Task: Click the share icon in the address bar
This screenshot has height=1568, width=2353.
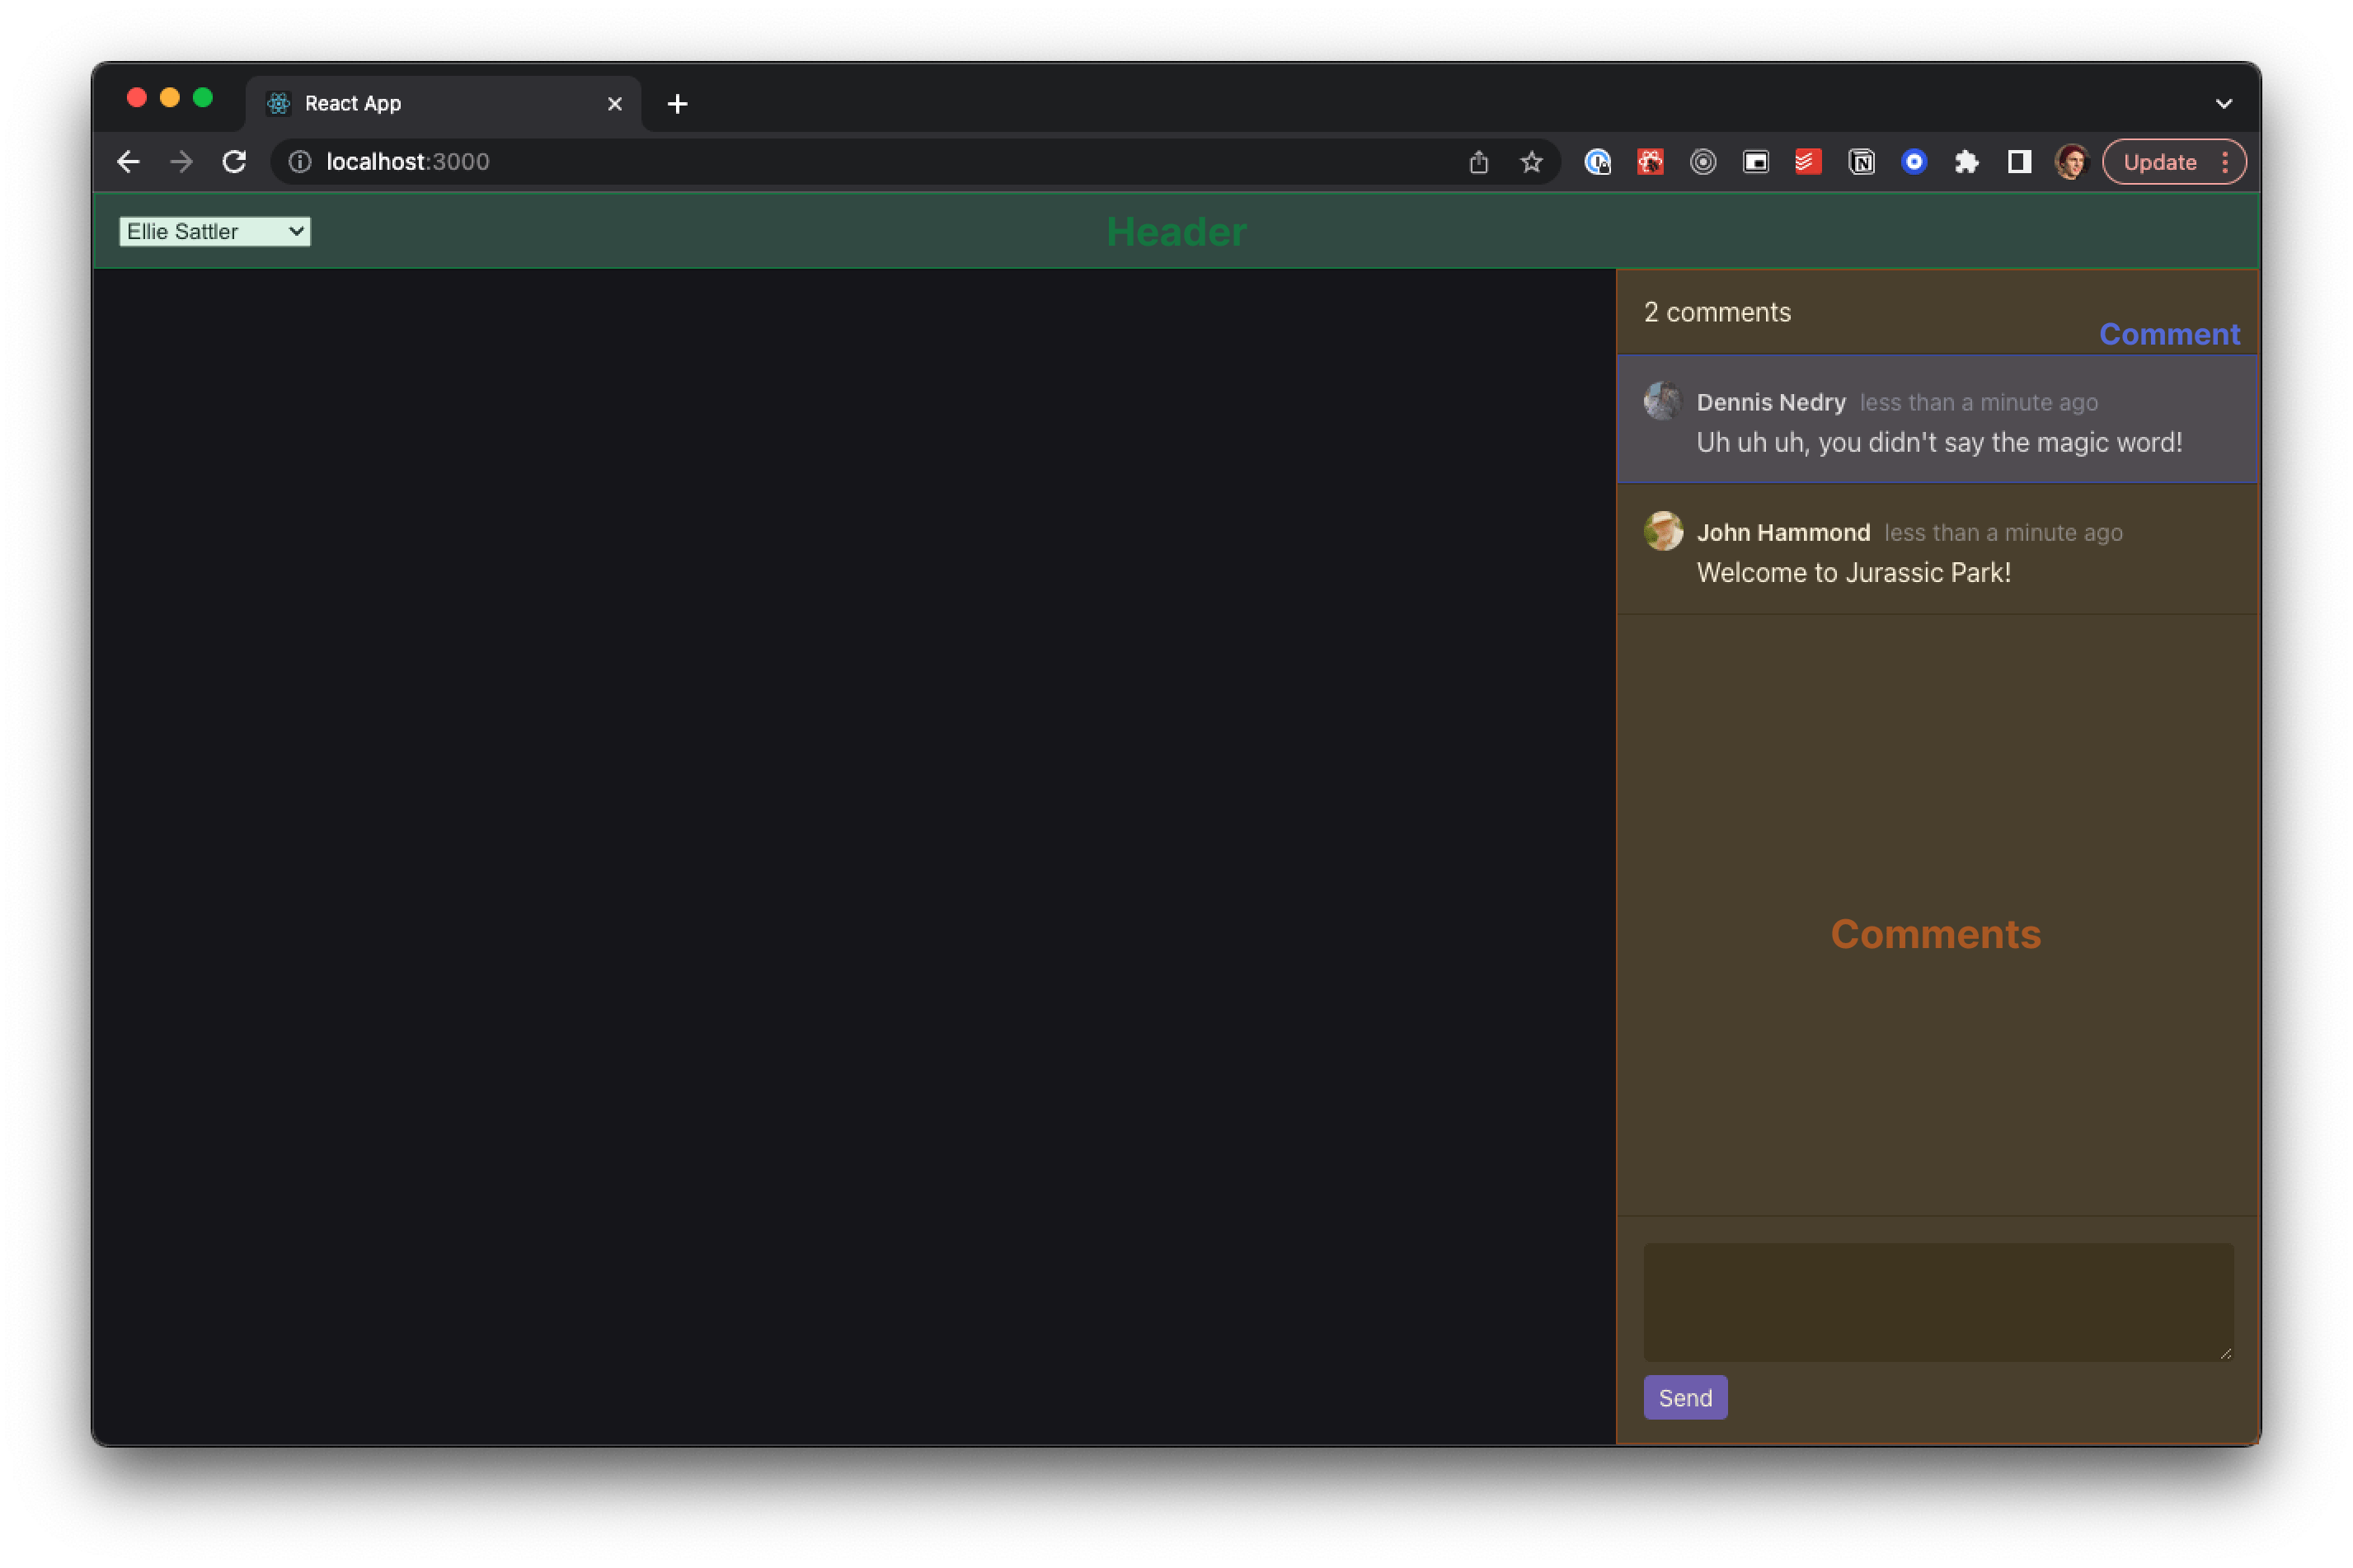Action: click(x=1478, y=161)
